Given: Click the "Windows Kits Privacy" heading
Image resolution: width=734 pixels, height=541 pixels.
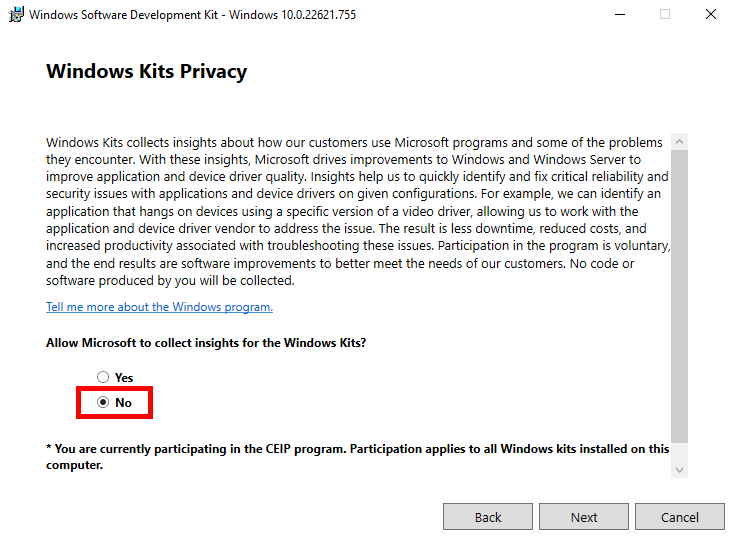Looking at the screenshot, I should [147, 72].
